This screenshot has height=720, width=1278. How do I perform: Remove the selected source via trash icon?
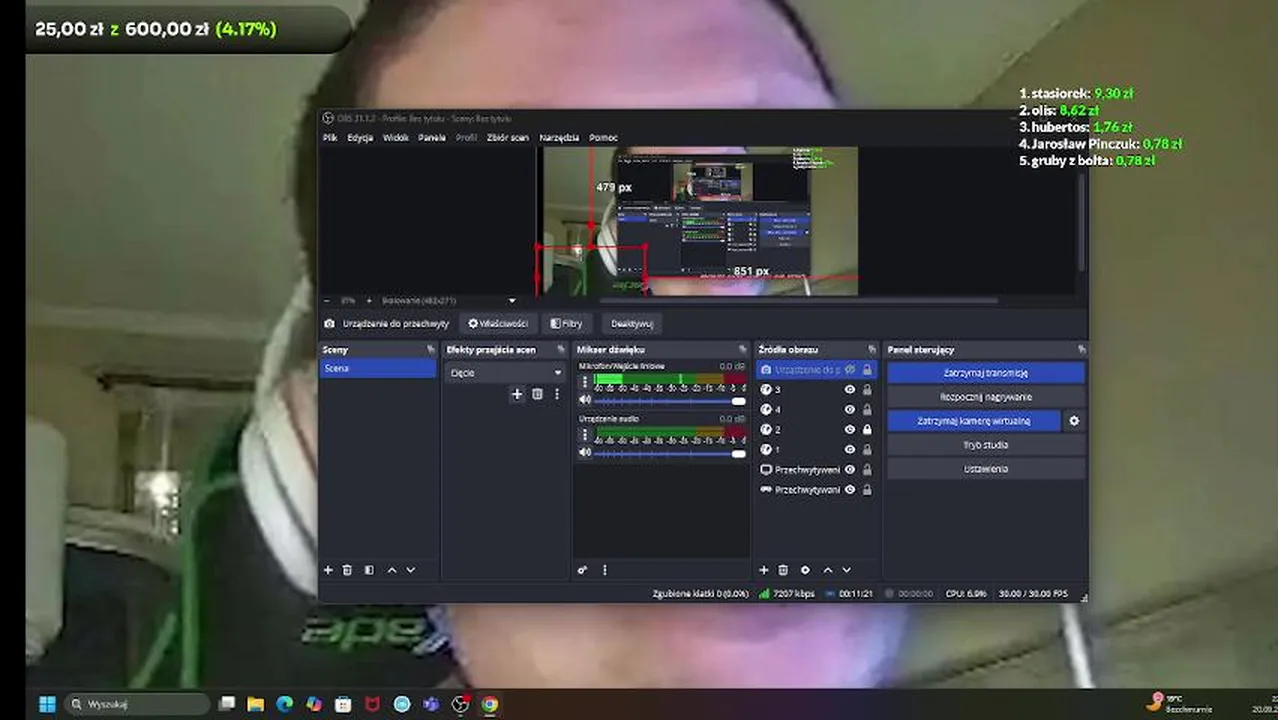coord(783,570)
